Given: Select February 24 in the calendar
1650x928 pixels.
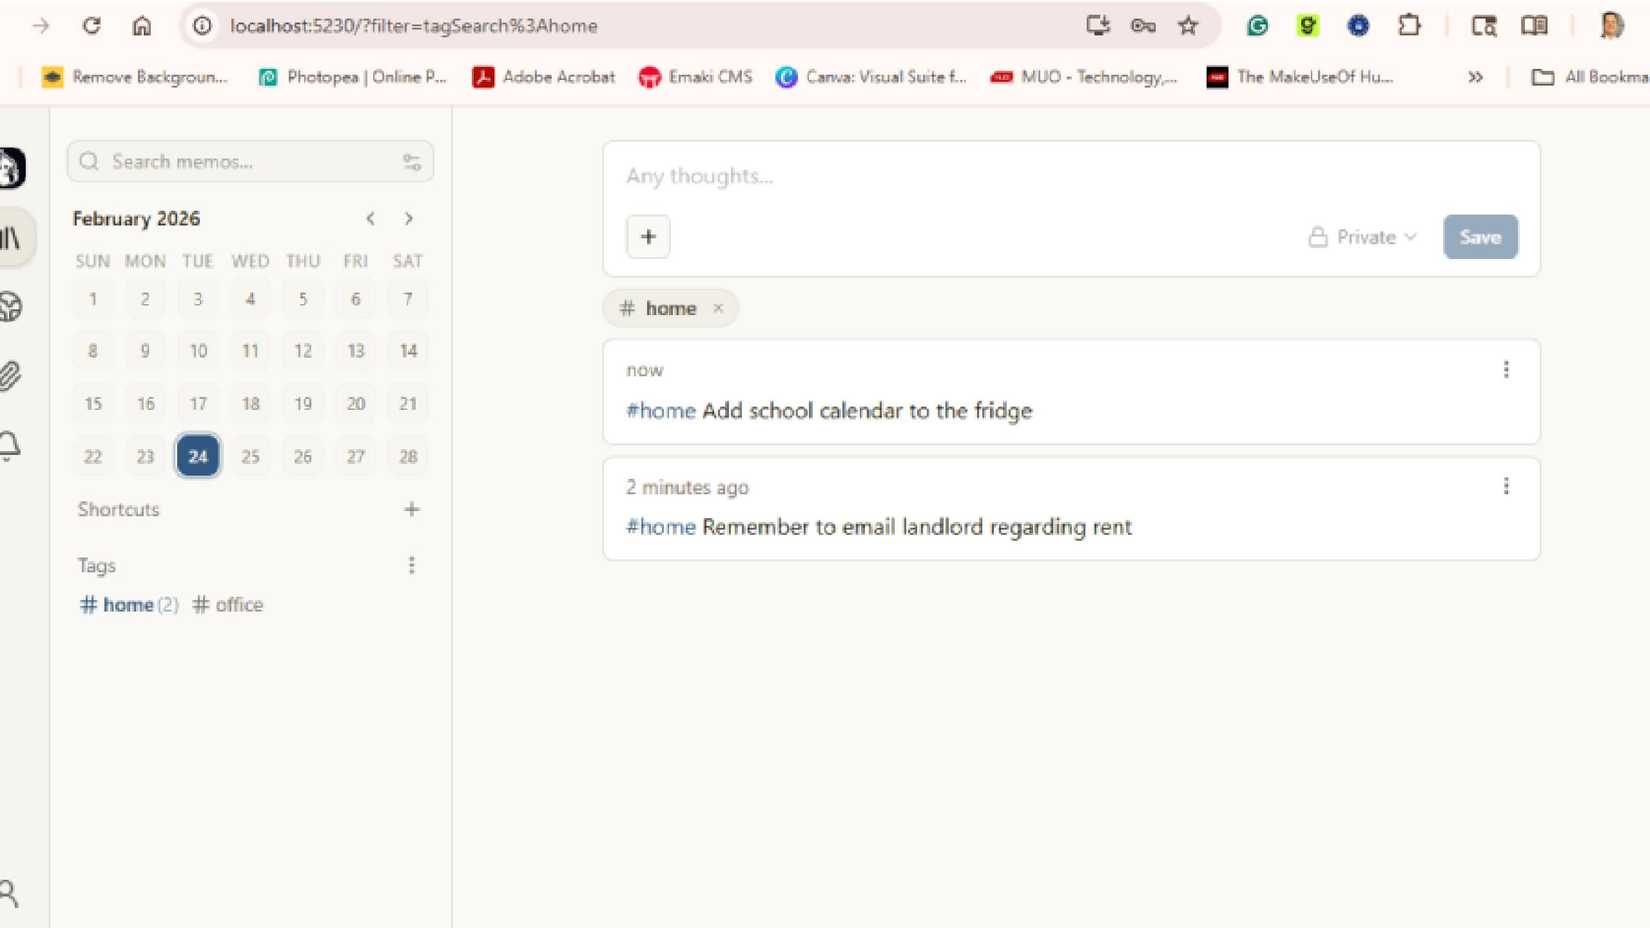Looking at the screenshot, I should (x=197, y=457).
